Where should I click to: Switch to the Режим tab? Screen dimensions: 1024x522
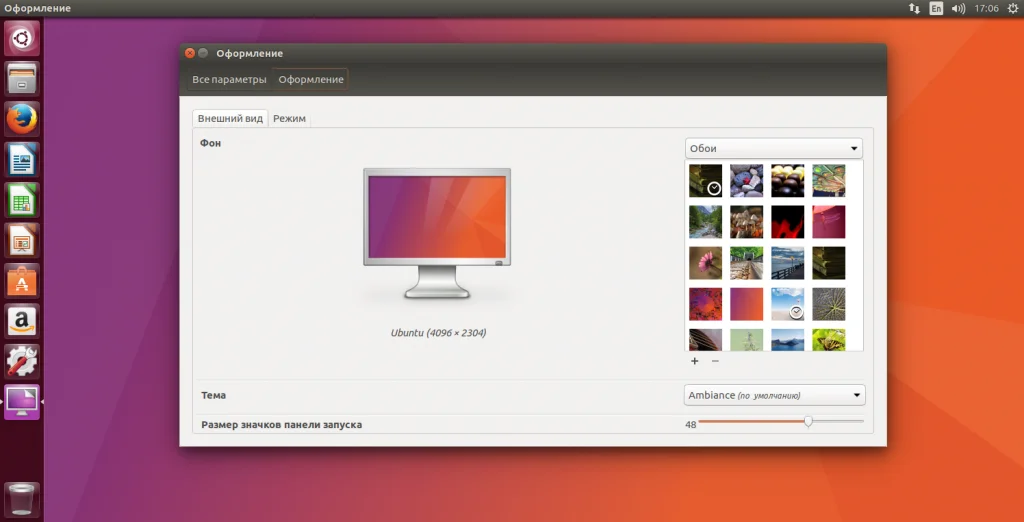pos(289,118)
